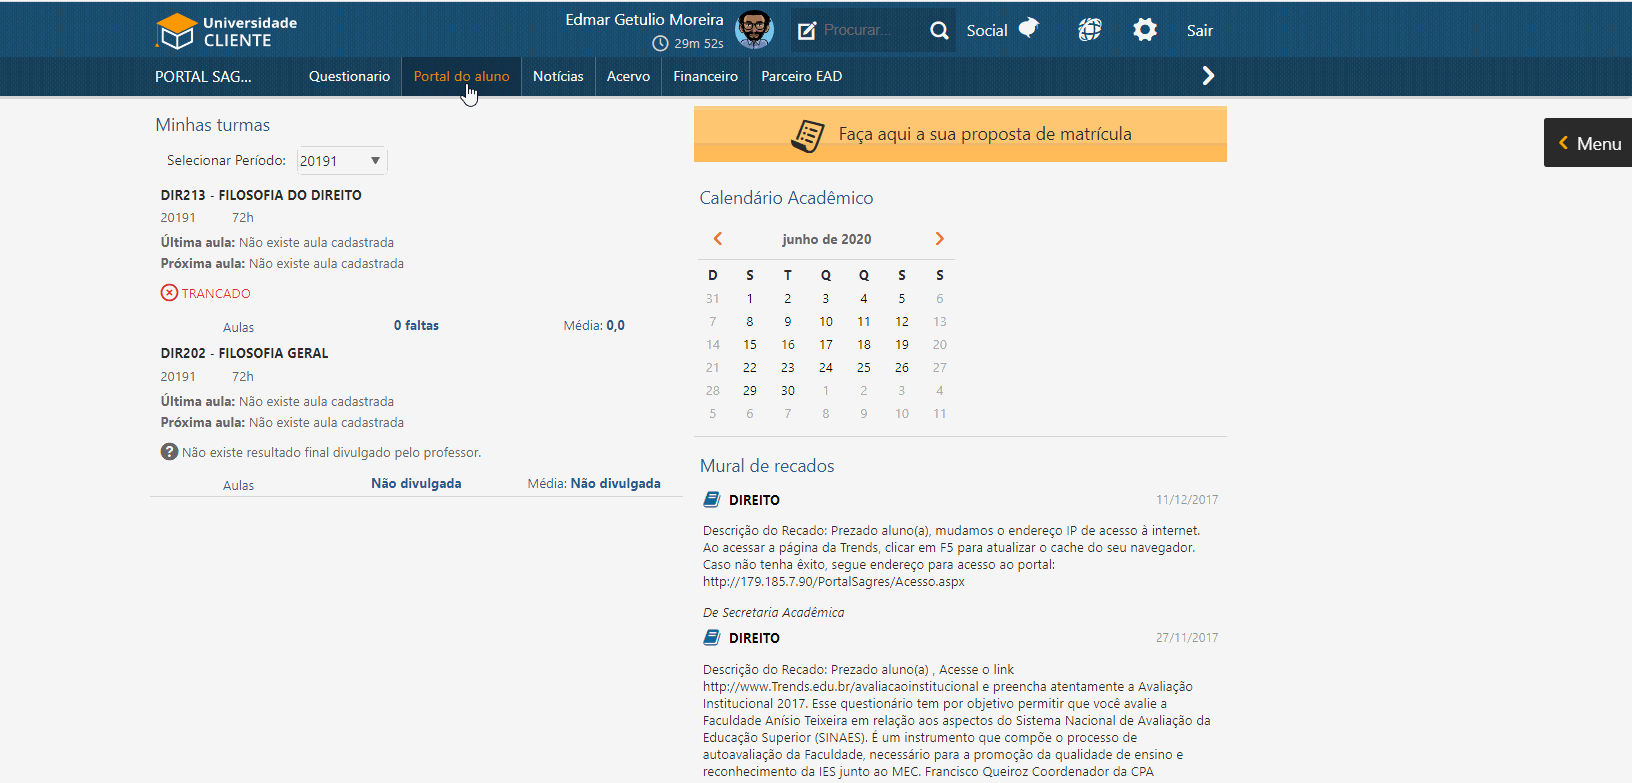Click the Sair logout link
1632x783 pixels.
click(x=1199, y=31)
